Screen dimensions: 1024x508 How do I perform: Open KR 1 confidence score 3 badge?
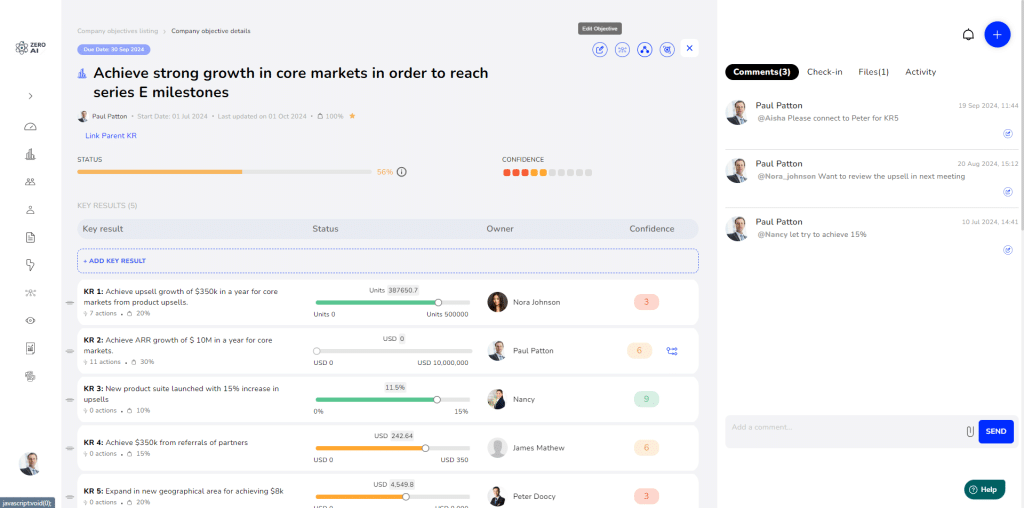tap(646, 302)
